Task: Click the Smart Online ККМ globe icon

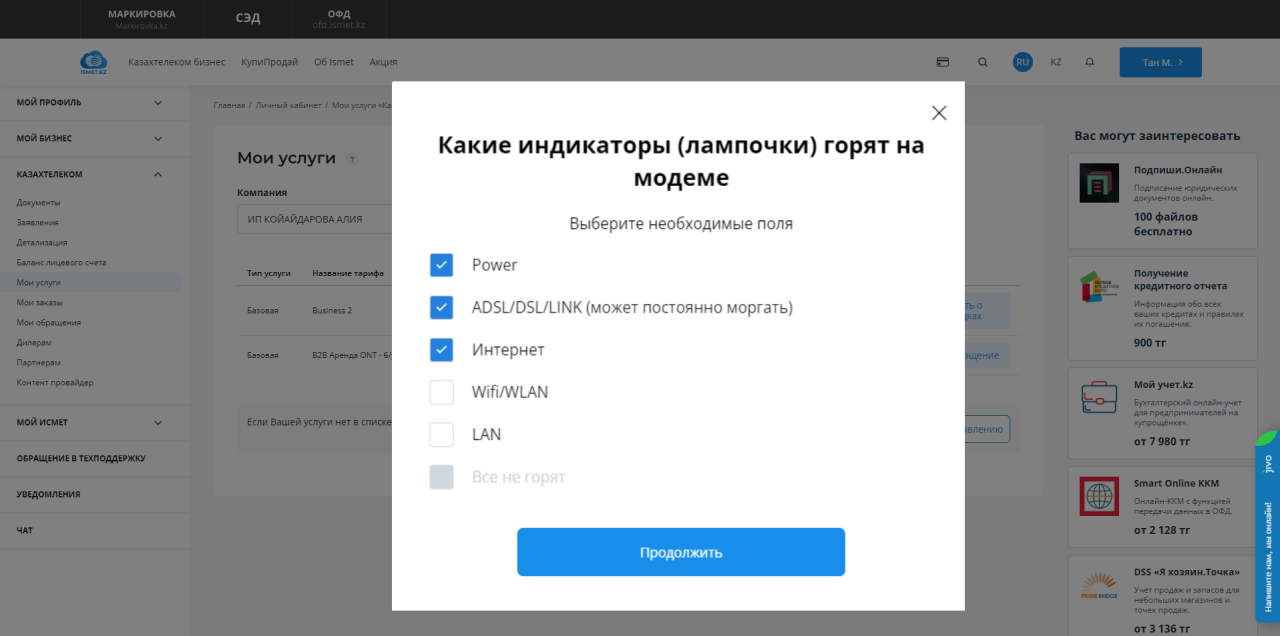Action: point(1099,496)
